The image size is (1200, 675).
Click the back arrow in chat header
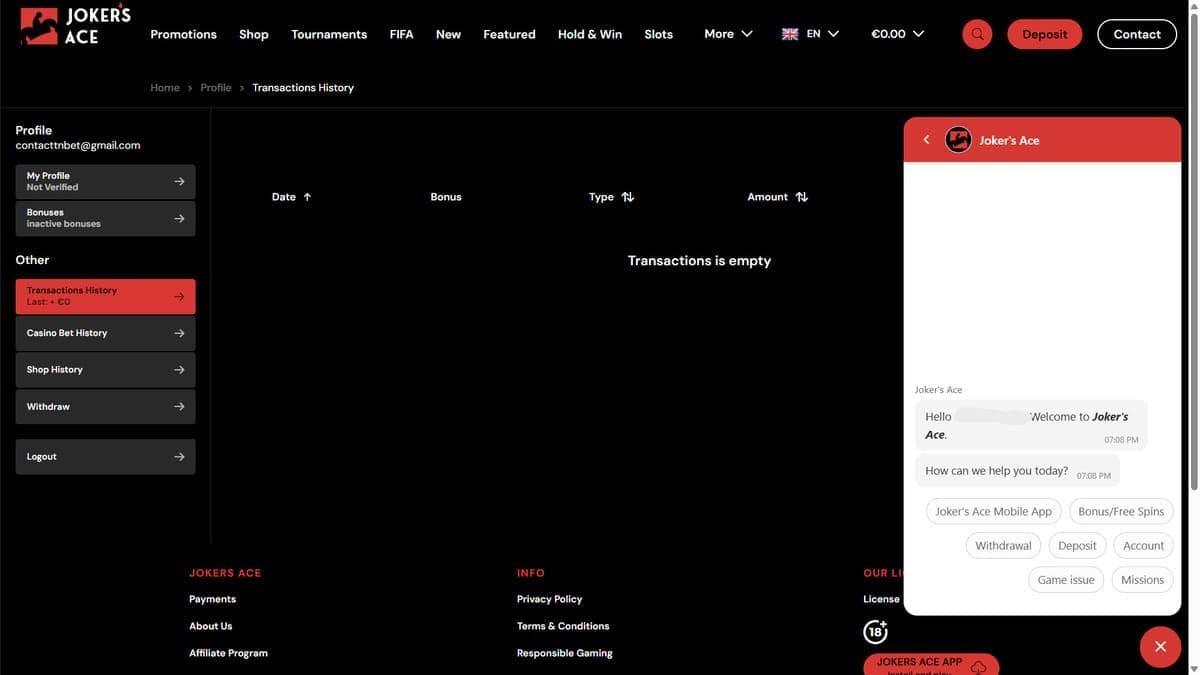[926, 140]
